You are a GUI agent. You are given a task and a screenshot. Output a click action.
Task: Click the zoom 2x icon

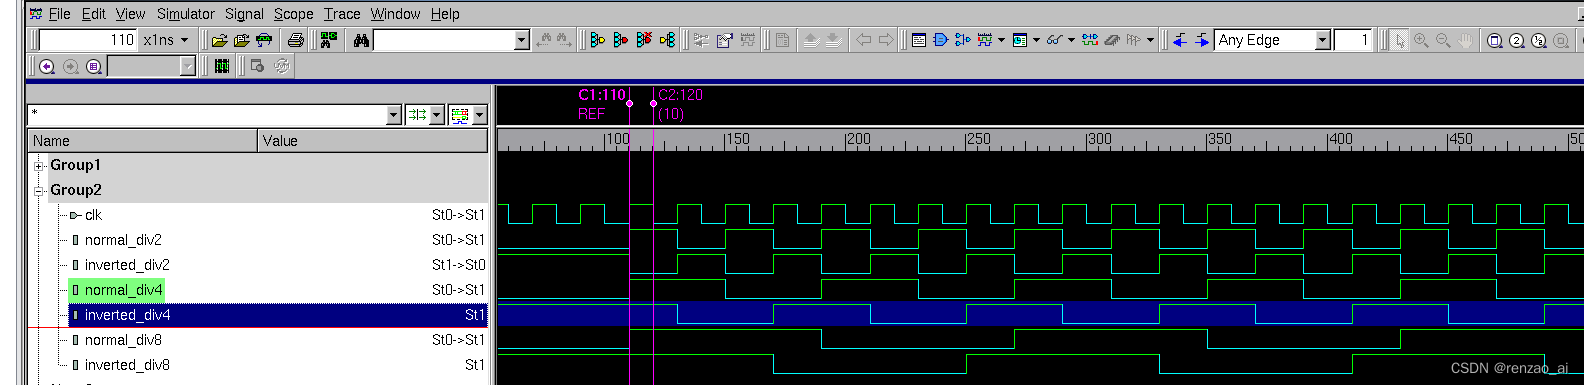click(1517, 40)
